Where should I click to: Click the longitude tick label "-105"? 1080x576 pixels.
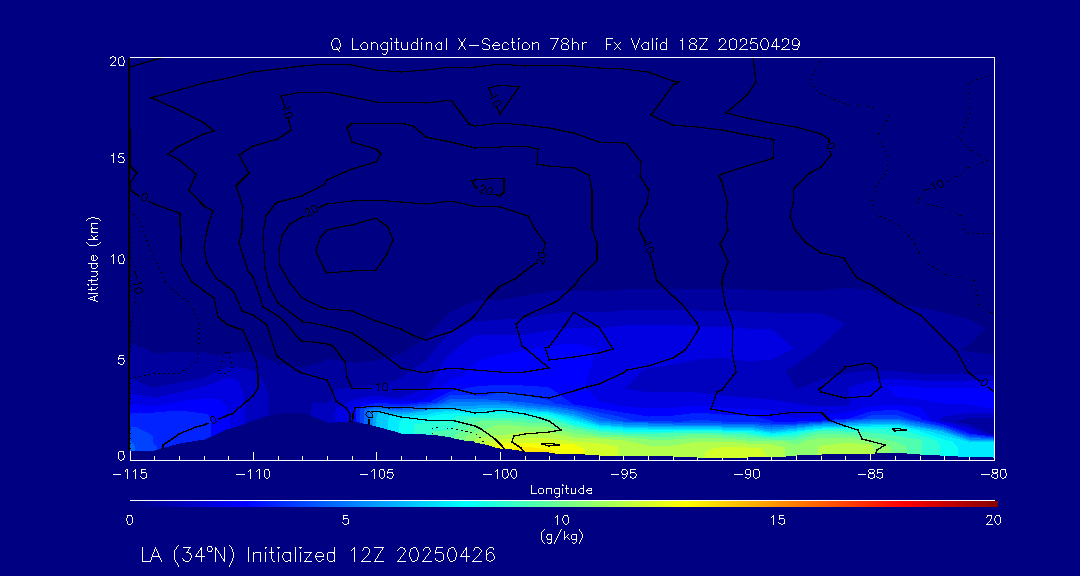pyautogui.click(x=376, y=475)
